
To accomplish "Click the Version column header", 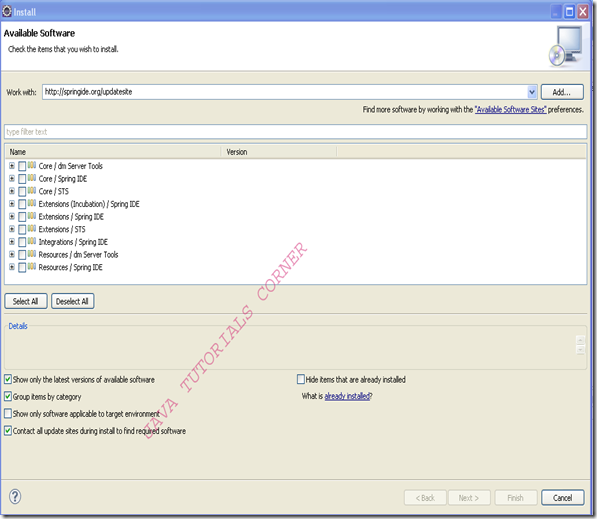I will (x=279, y=152).
